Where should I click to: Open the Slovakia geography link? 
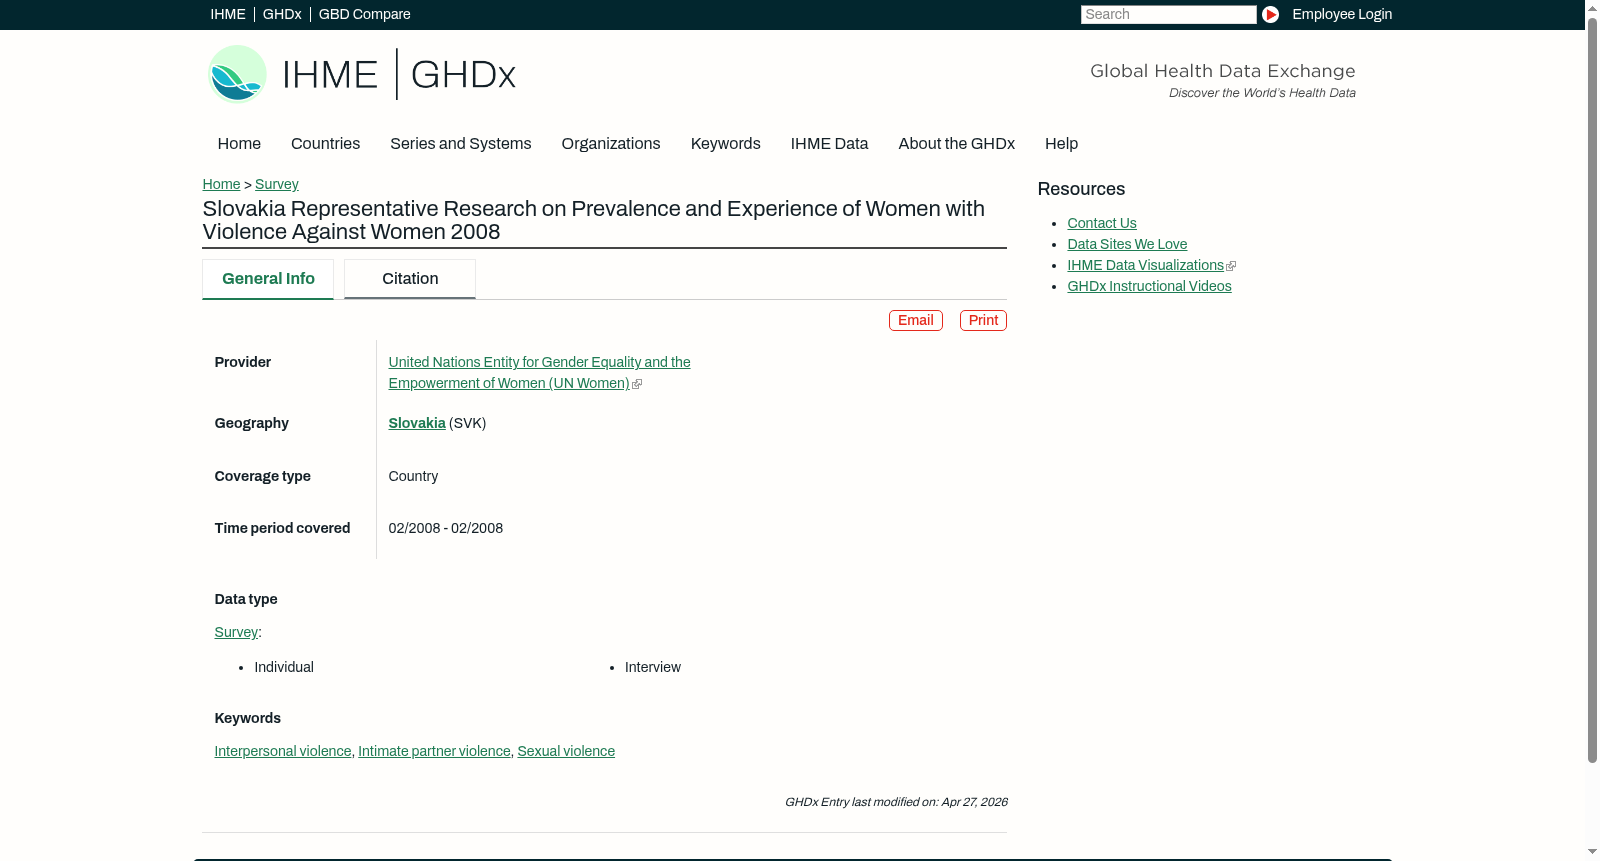coord(417,423)
